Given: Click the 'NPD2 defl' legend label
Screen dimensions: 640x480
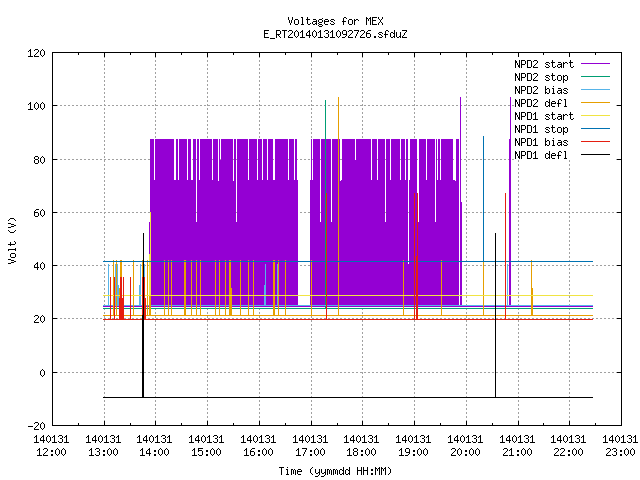Looking at the screenshot, I should (x=541, y=103).
